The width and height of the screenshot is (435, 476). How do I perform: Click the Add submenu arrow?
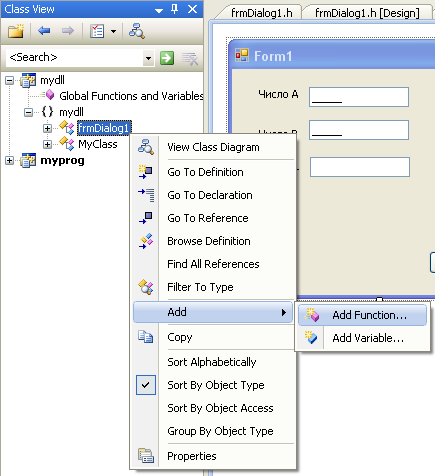[284, 312]
